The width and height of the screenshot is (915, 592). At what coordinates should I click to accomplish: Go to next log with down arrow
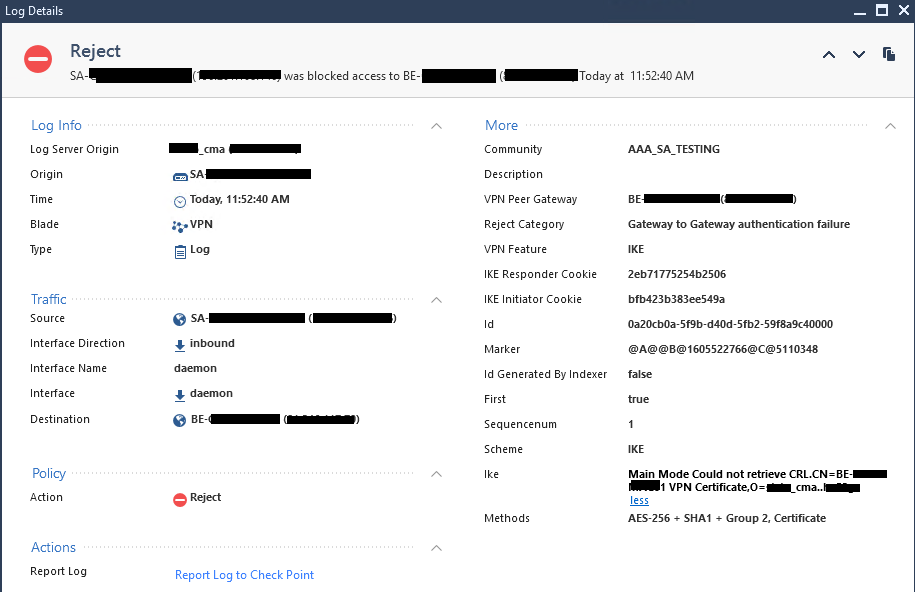pos(859,55)
